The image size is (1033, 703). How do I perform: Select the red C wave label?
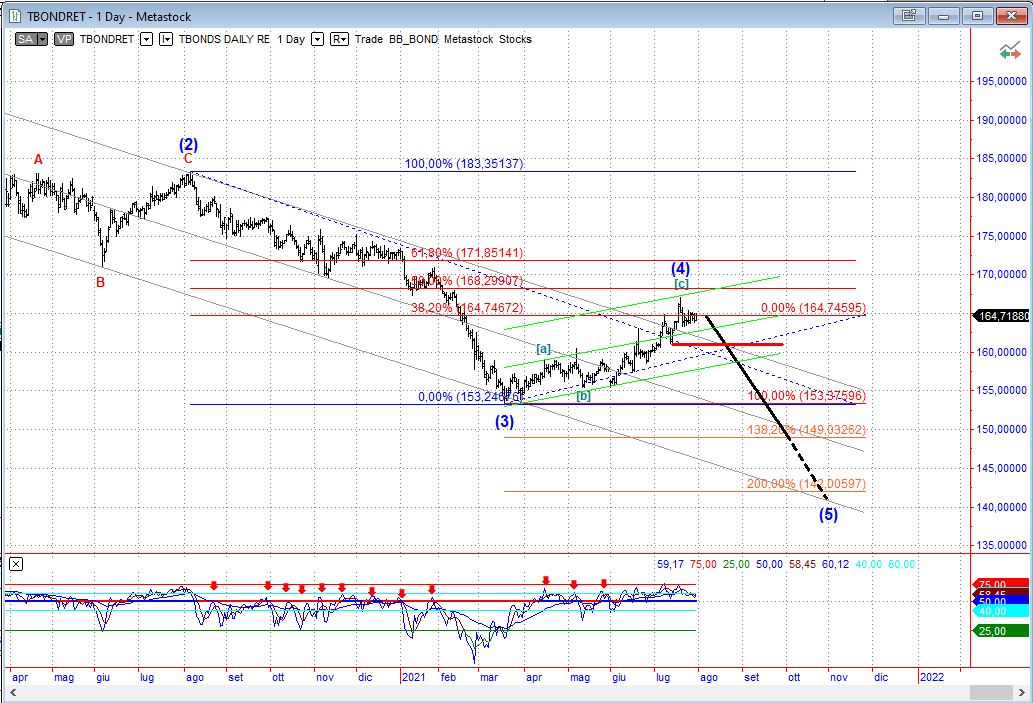[188, 159]
